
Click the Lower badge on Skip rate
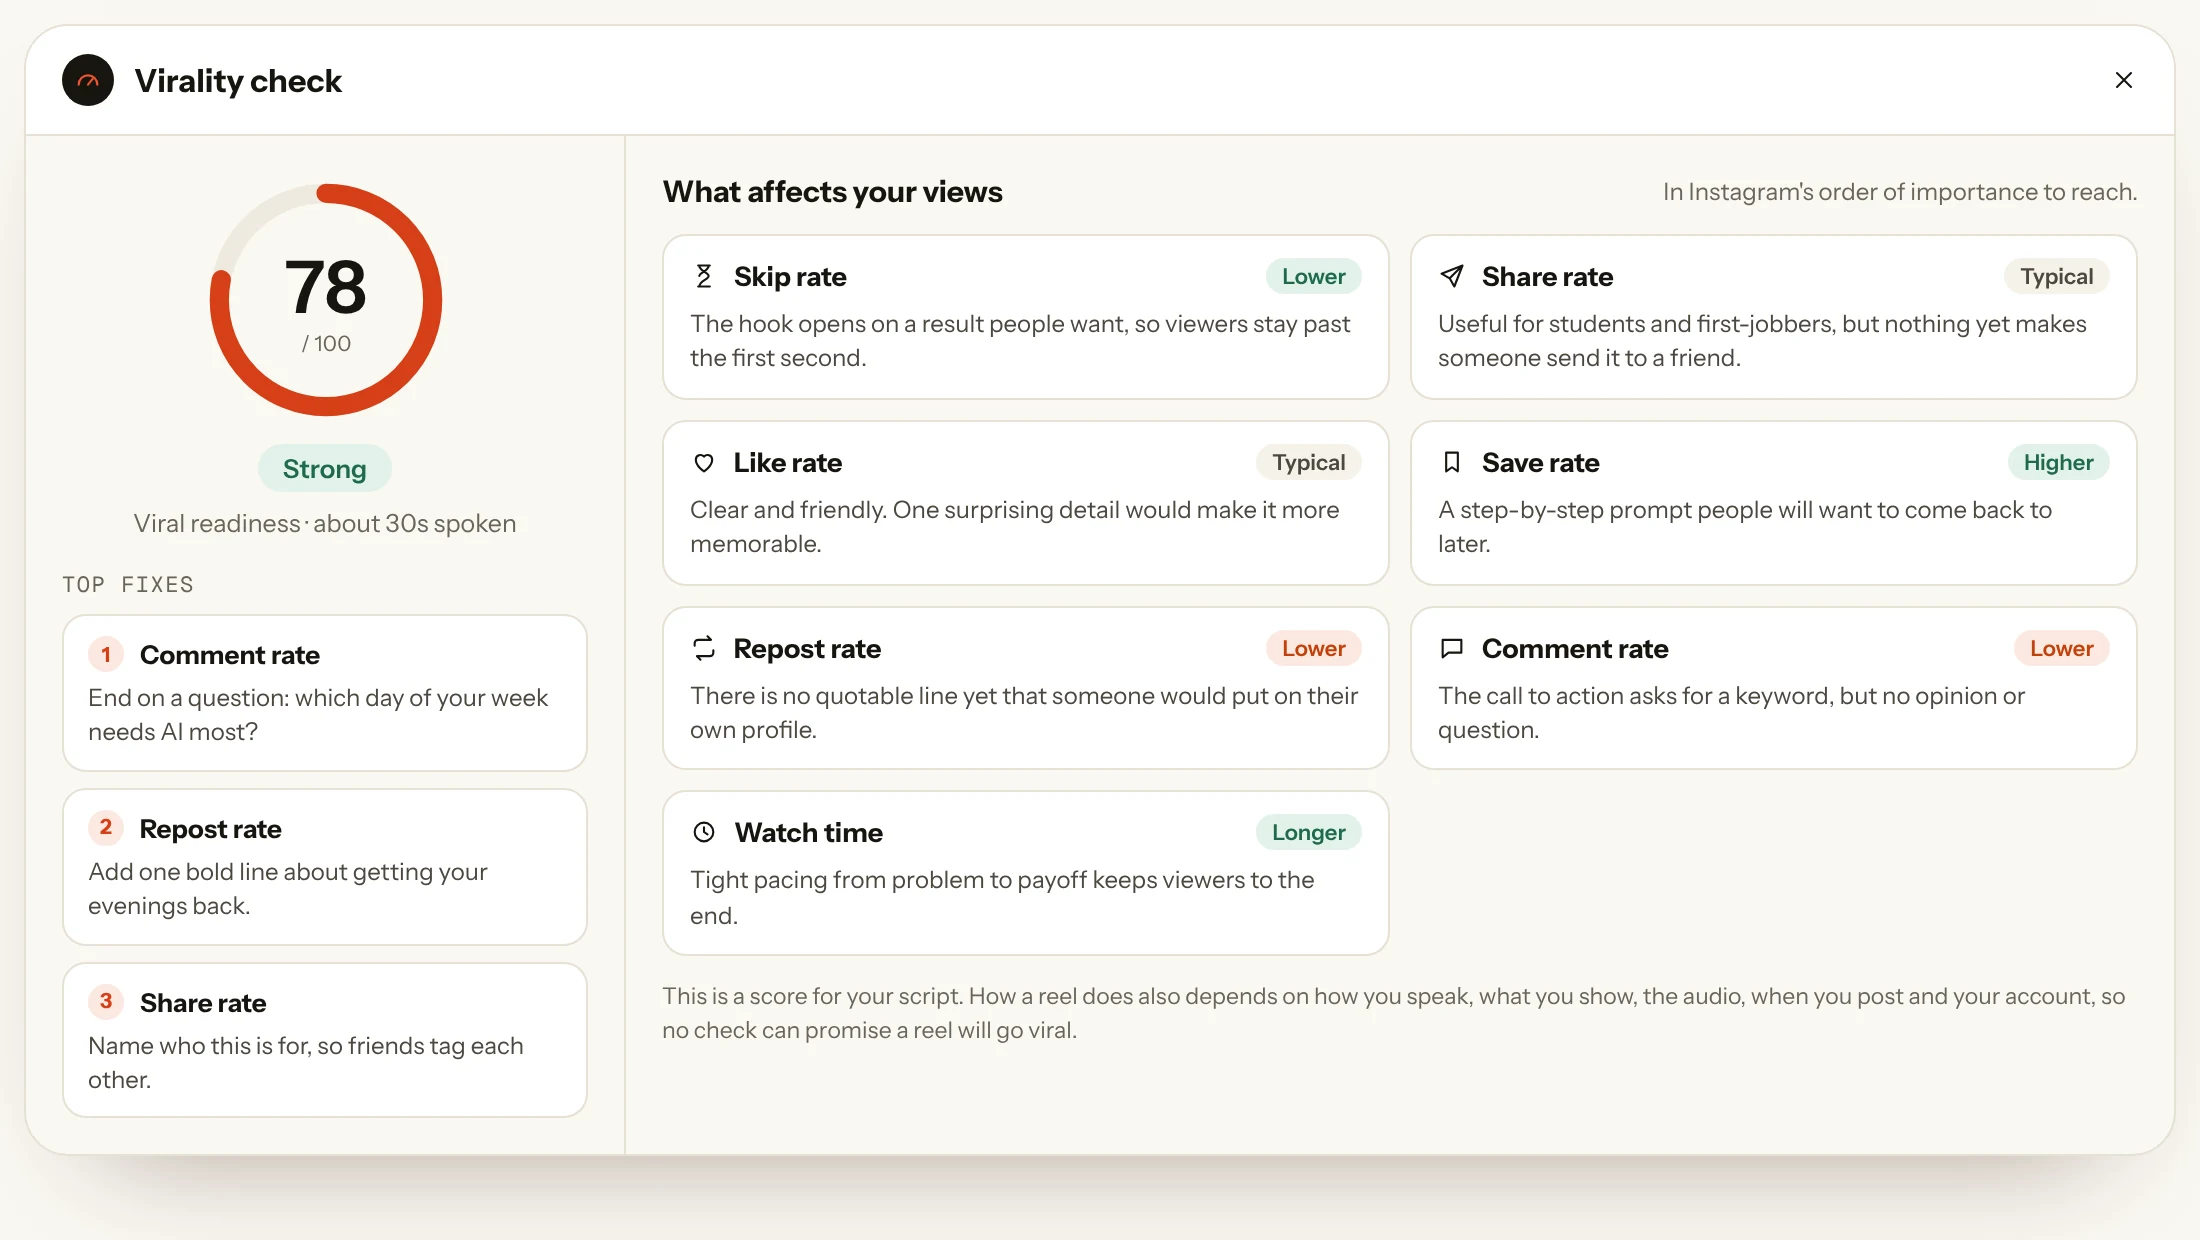1314,276
